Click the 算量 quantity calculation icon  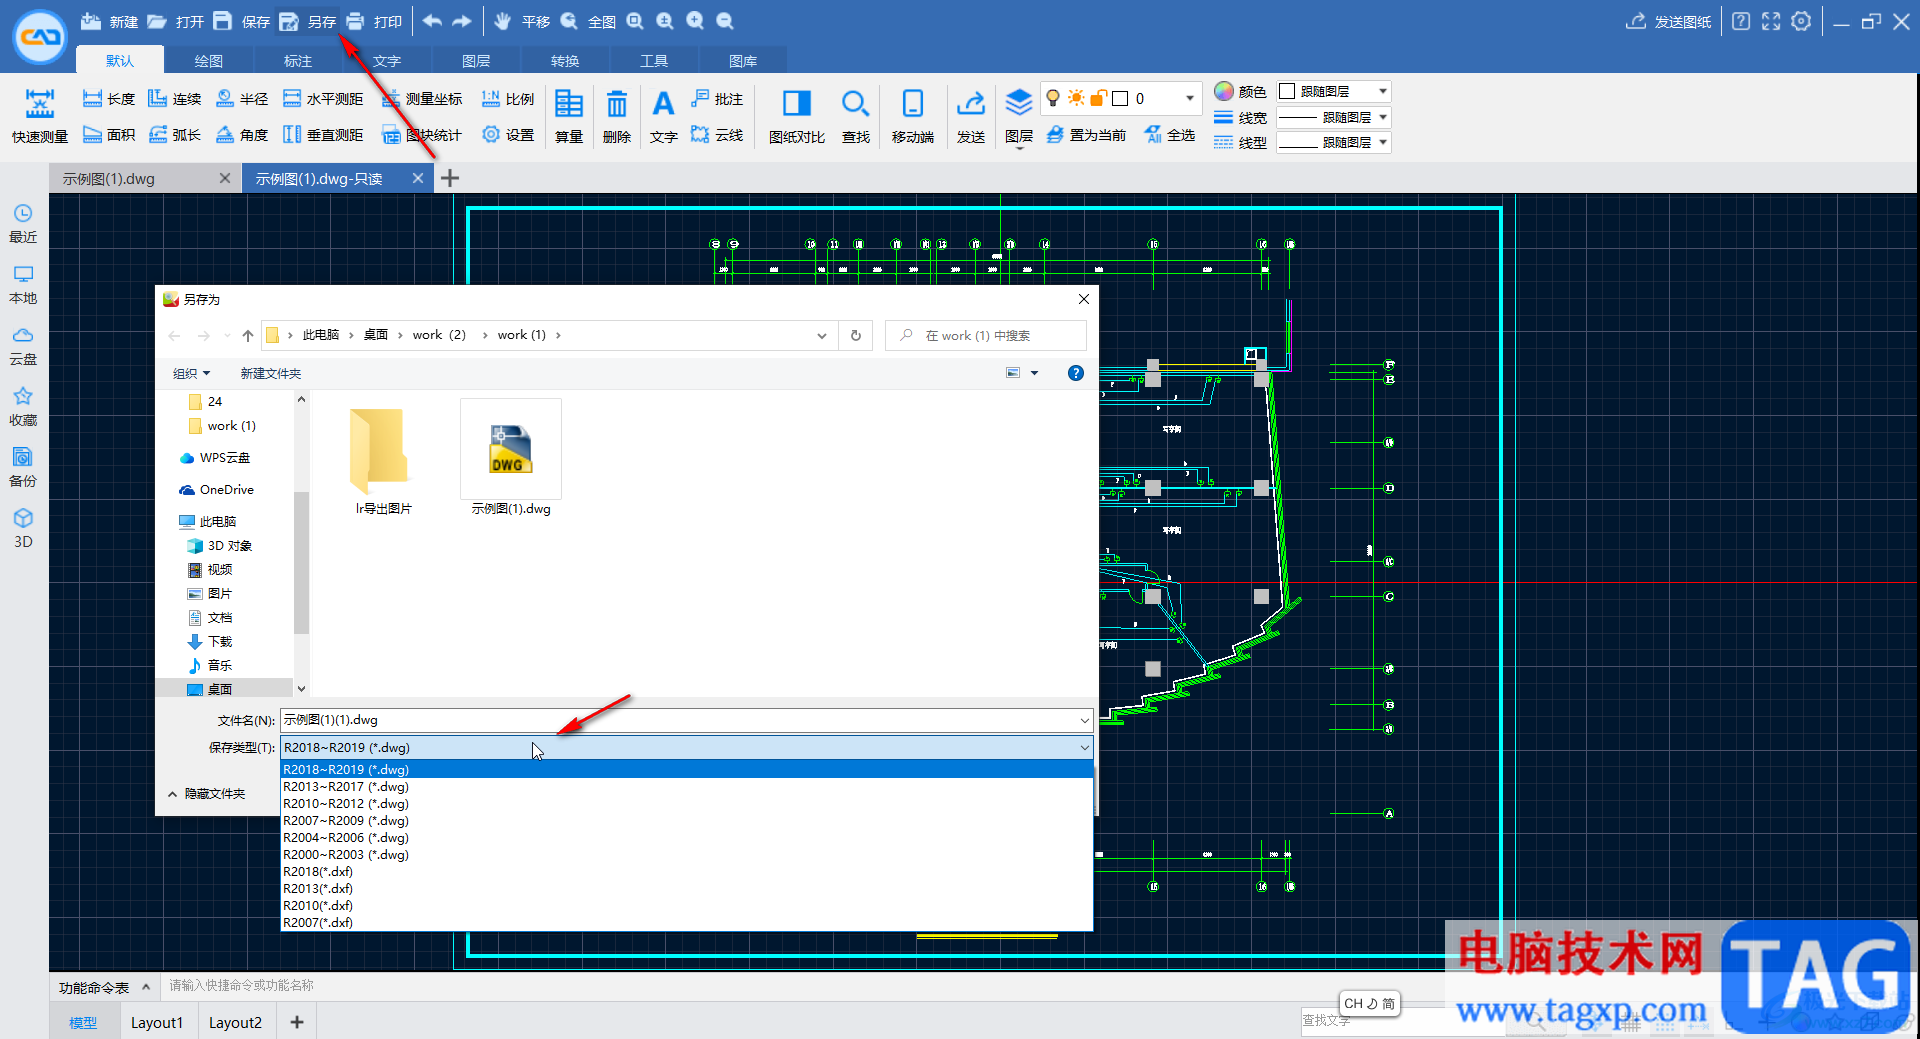(569, 104)
